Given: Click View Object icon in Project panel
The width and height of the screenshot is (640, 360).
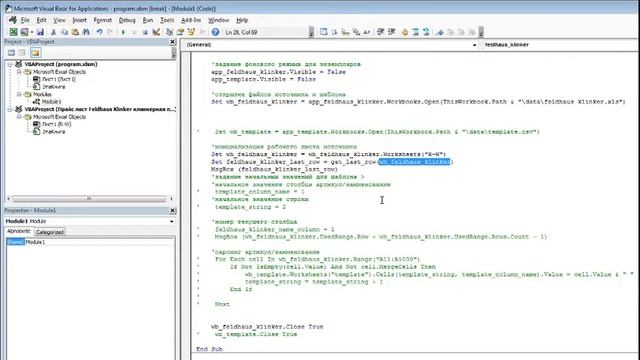Looking at the screenshot, I should (22, 53).
